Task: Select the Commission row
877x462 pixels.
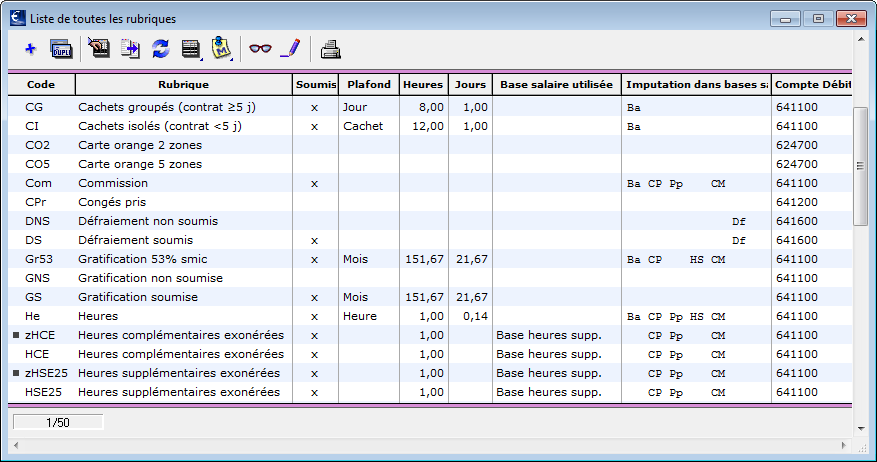Action: tap(430, 183)
